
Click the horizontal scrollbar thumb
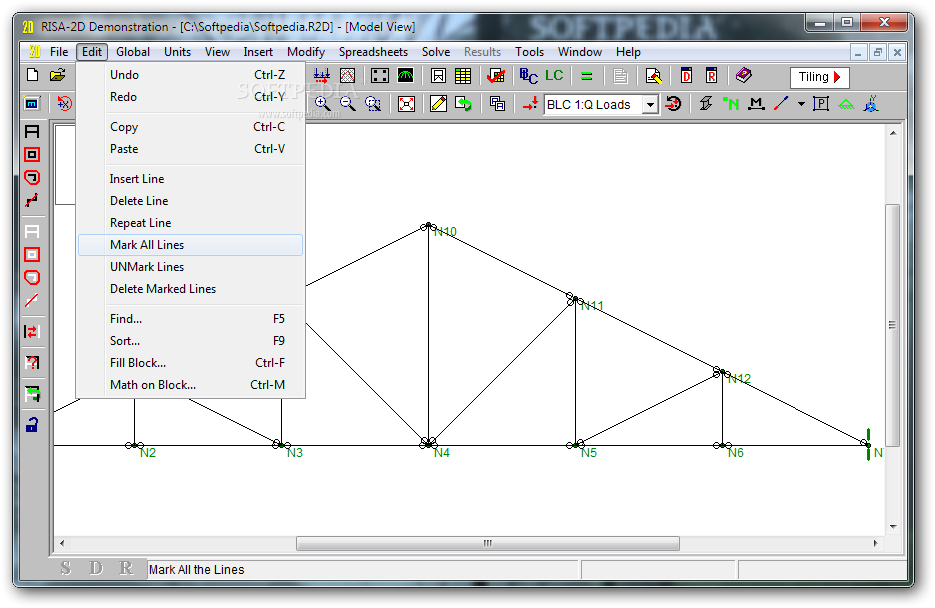pos(488,544)
